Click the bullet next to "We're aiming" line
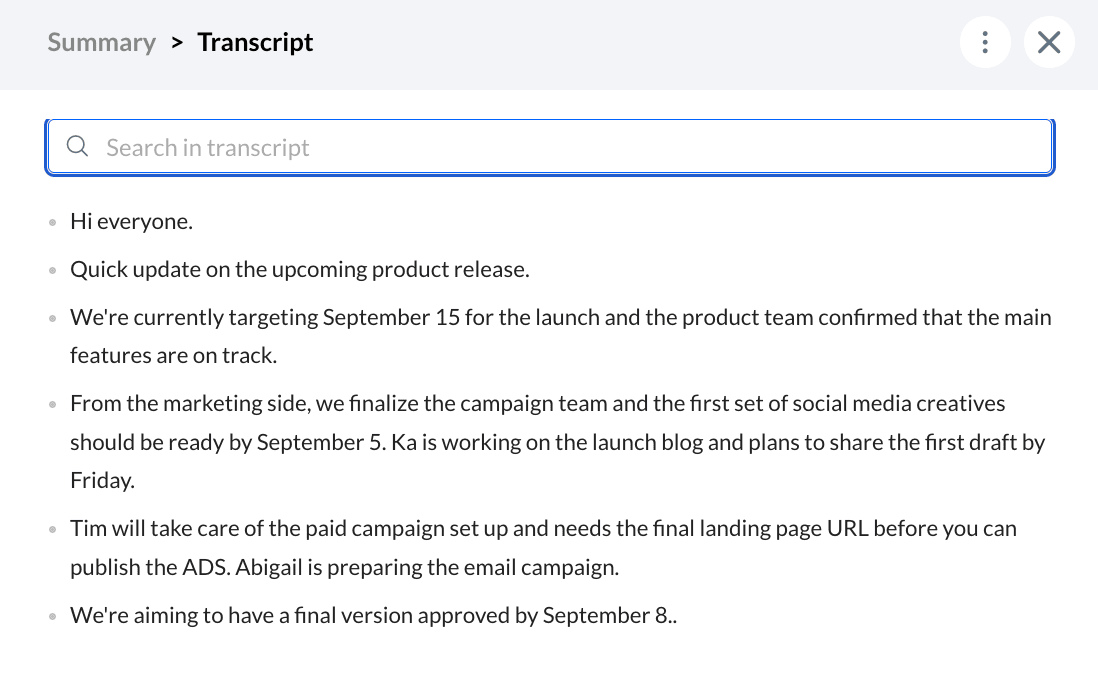The height and width of the screenshot is (682, 1098). (53, 617)
